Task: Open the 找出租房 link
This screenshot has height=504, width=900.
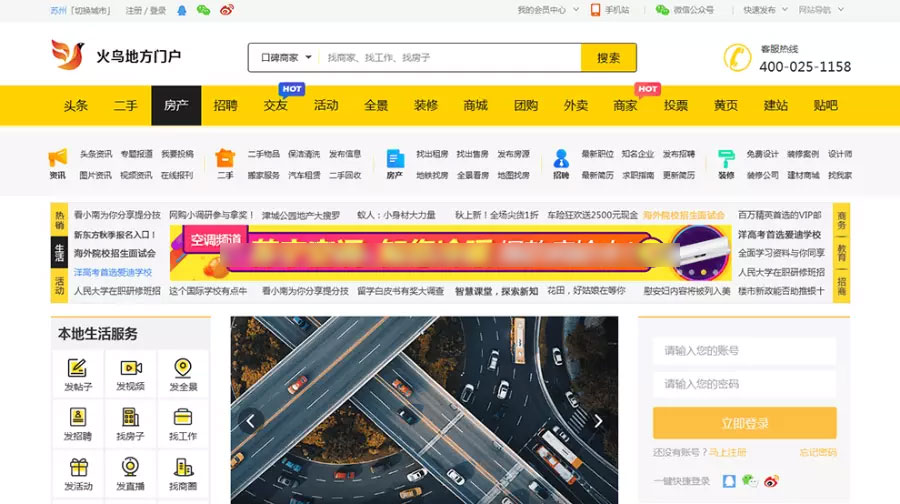Action: (x=432, y=154)
